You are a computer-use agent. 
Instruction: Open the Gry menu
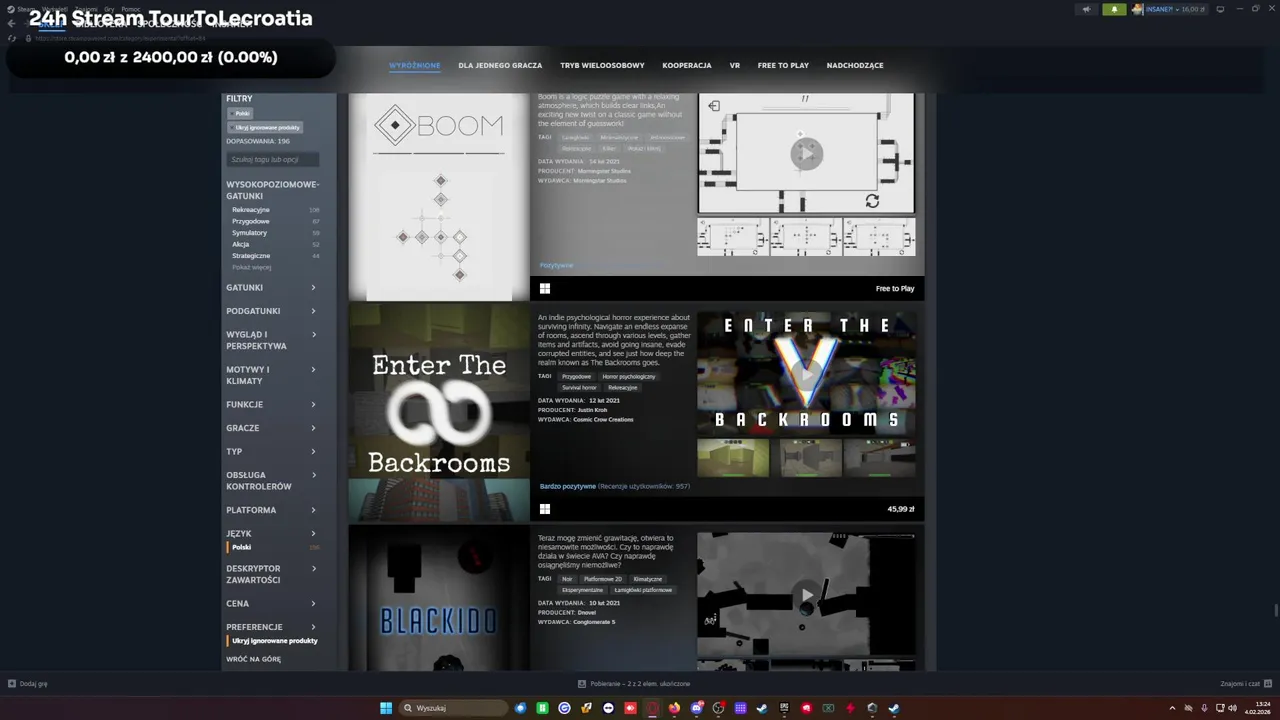point(108,9)
